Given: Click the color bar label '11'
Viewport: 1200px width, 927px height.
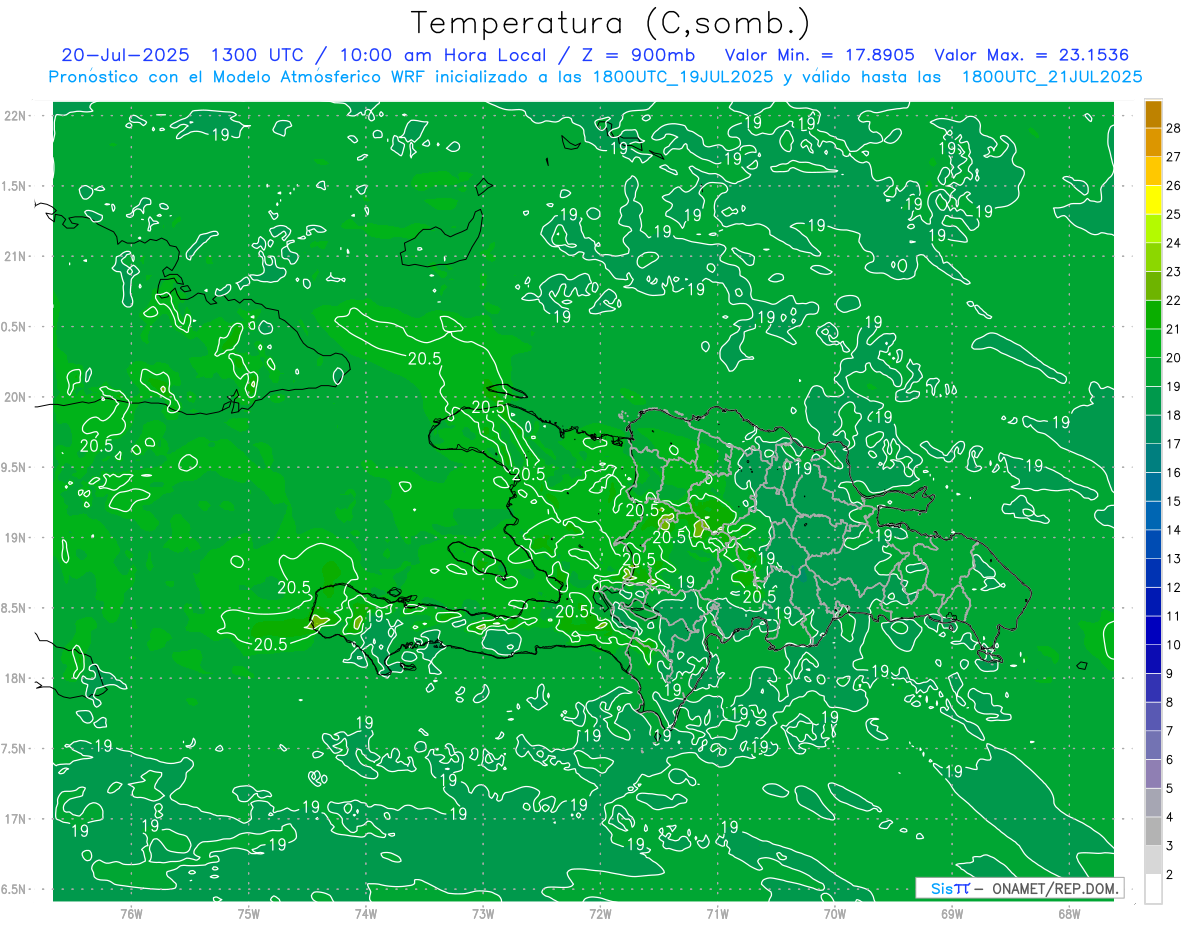Looking at the screenshot, I should (1174, 616).
